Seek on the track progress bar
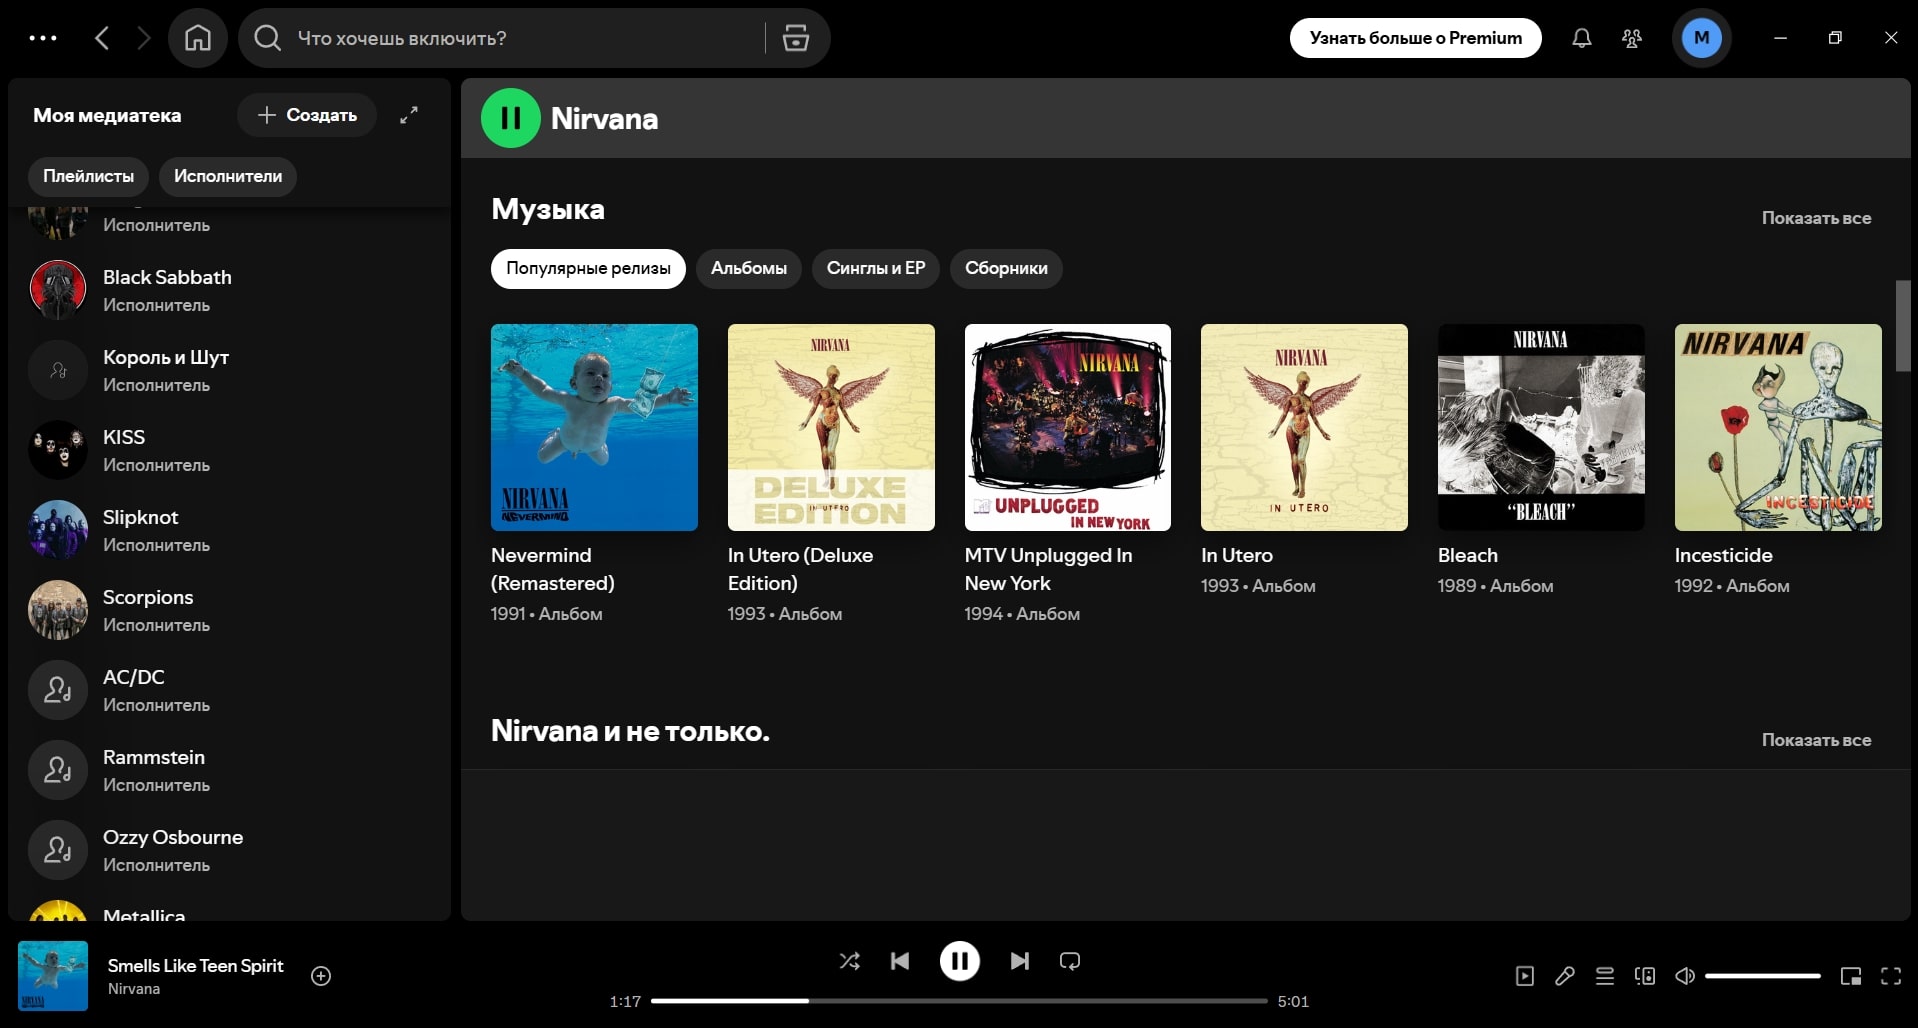The width and height of the screenshot is (1918, 1028). click(x=959, y=1001)
